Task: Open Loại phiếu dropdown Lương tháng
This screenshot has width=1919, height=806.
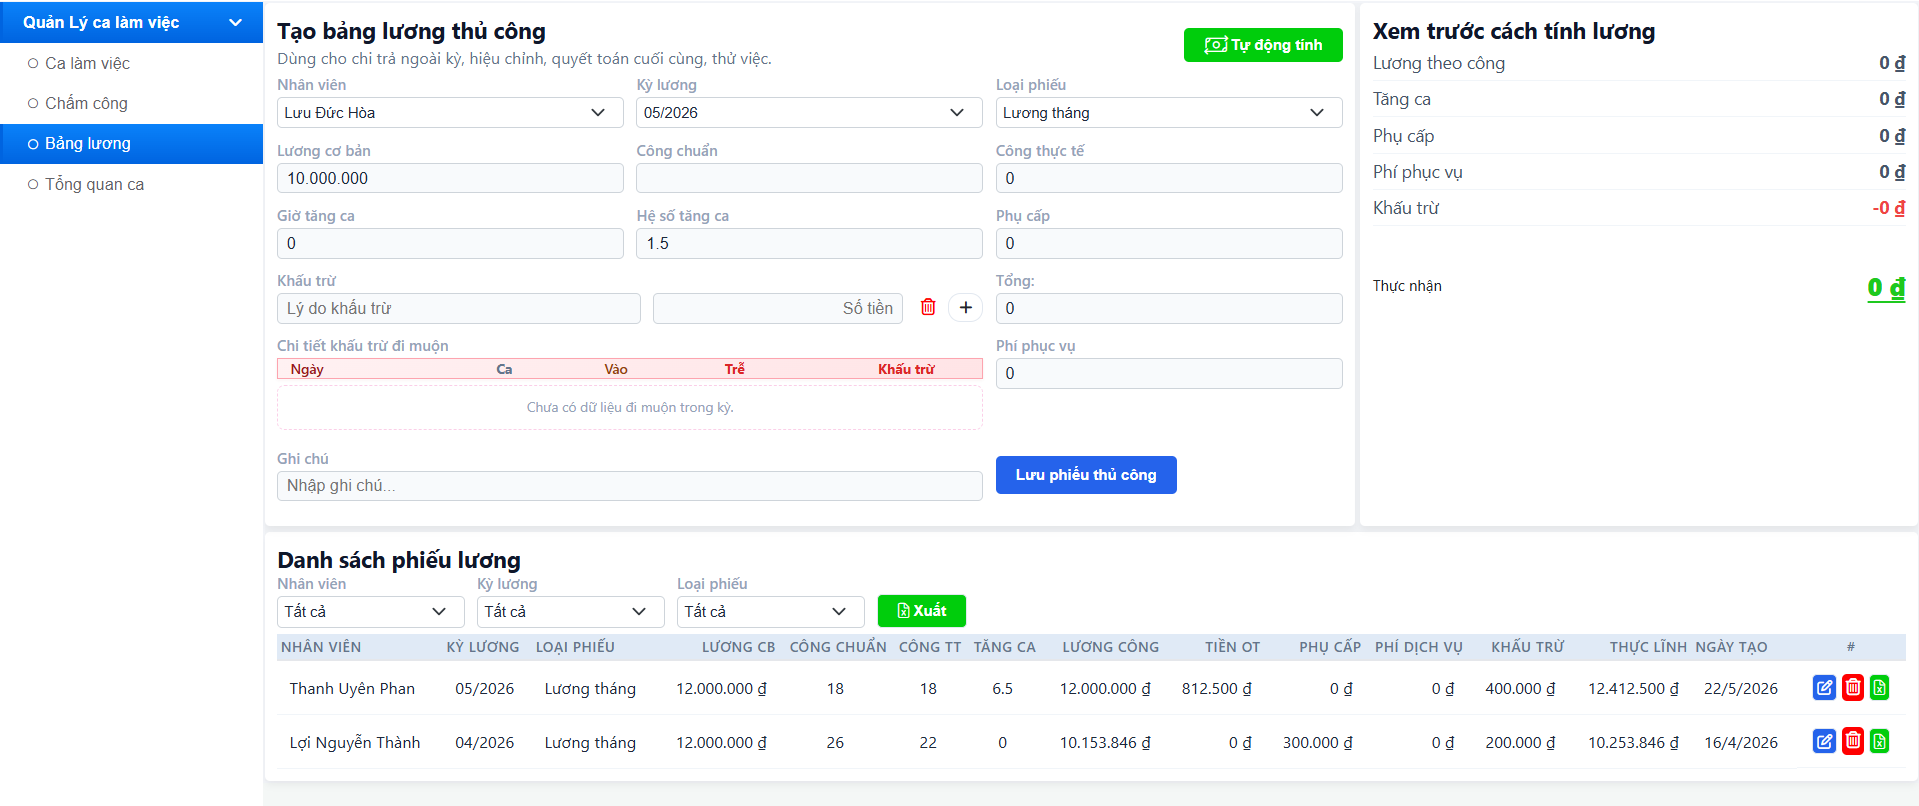Action: point(1169,113)
